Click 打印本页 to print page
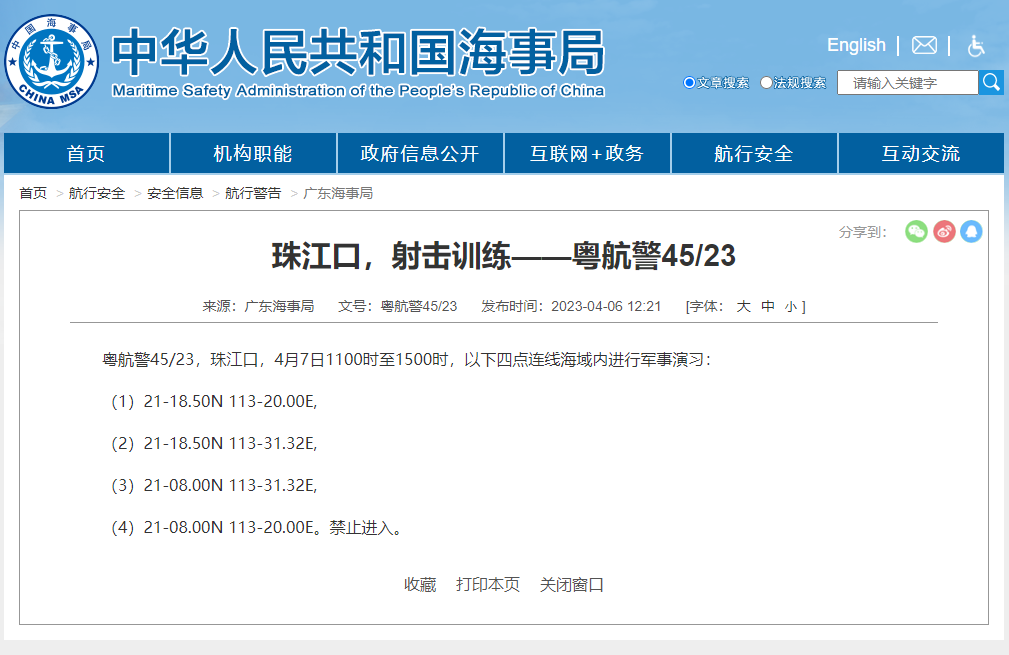The width and height of the screenshot is (1009, 655). tap(488, 585)
